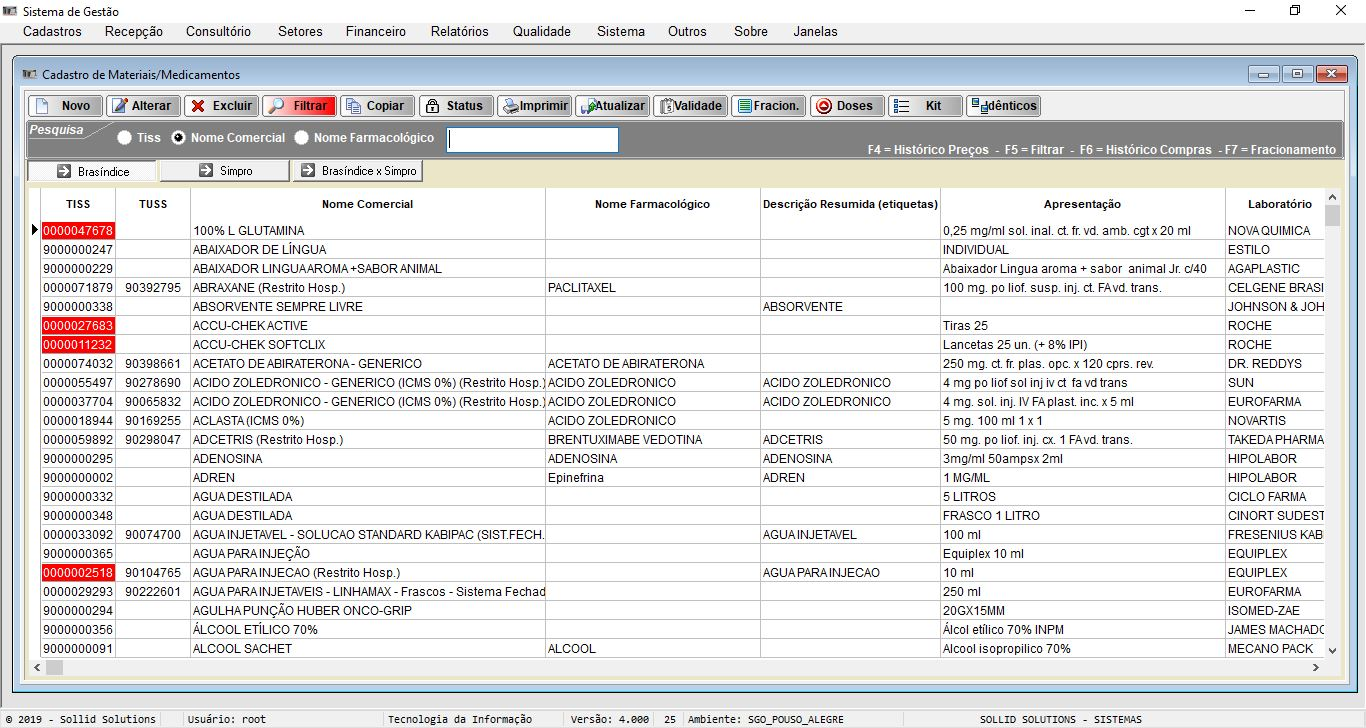Click the Descrição Resumida (etiquetas) column header
Viewport: 1366px width, 728px height.
(x=850, y=204)
